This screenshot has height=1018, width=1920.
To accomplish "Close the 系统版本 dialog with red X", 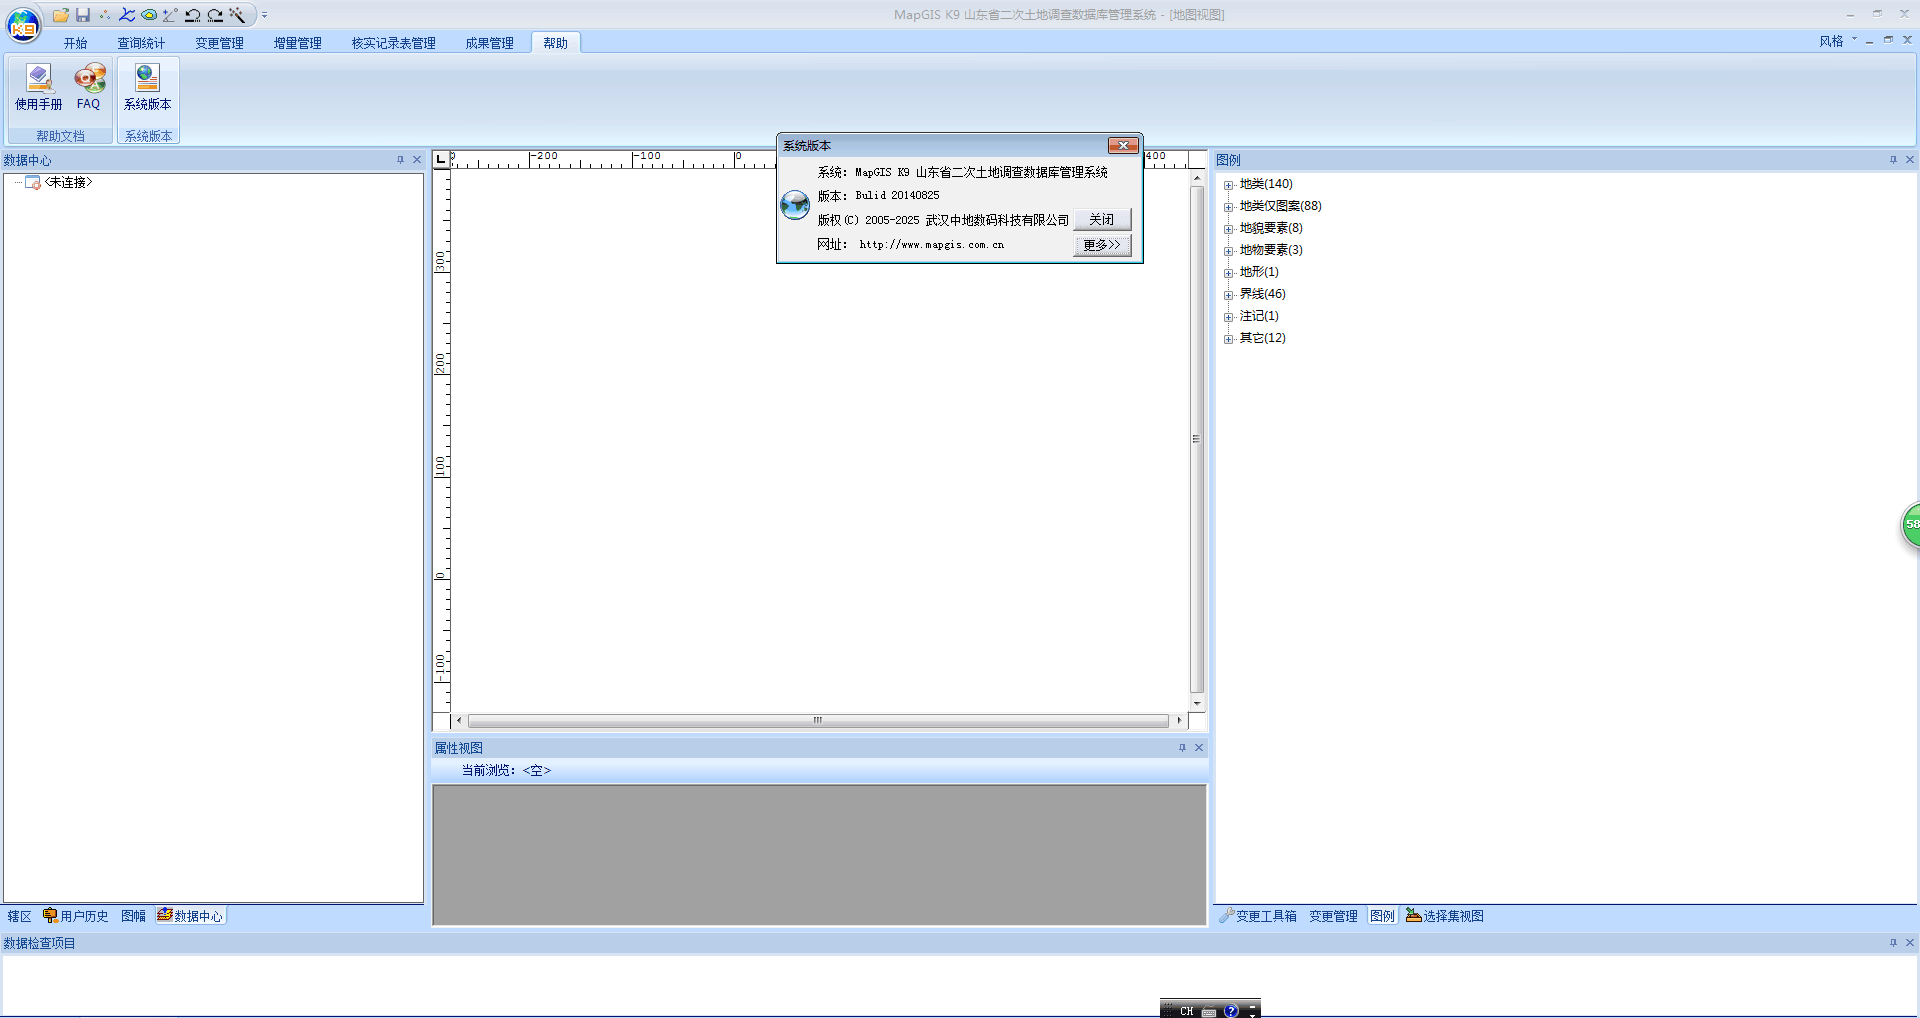I will click(x=1123, y=146).
